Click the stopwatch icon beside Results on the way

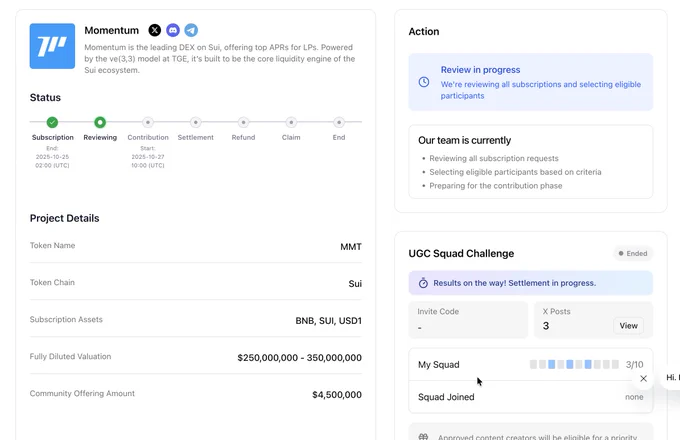(423, 283)
